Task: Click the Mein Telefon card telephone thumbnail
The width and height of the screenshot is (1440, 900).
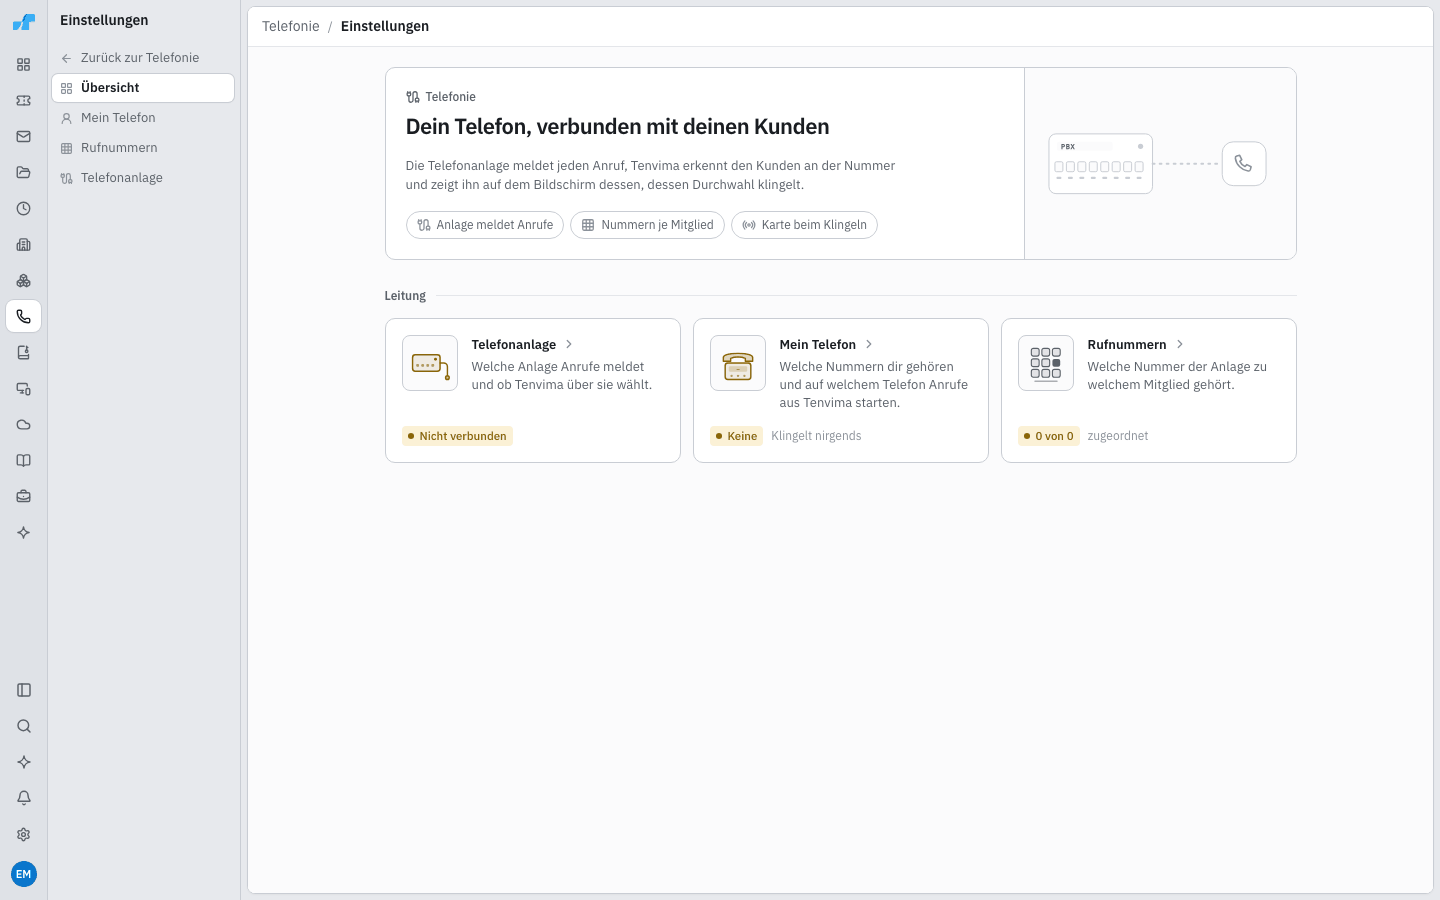Action: 738,363
